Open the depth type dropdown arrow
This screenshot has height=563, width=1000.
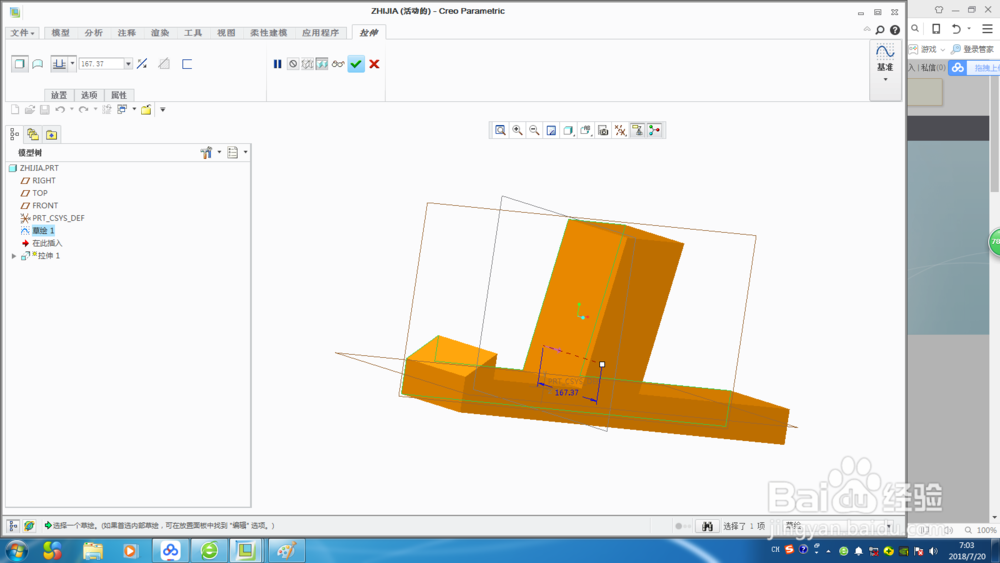tap(73, 63)
